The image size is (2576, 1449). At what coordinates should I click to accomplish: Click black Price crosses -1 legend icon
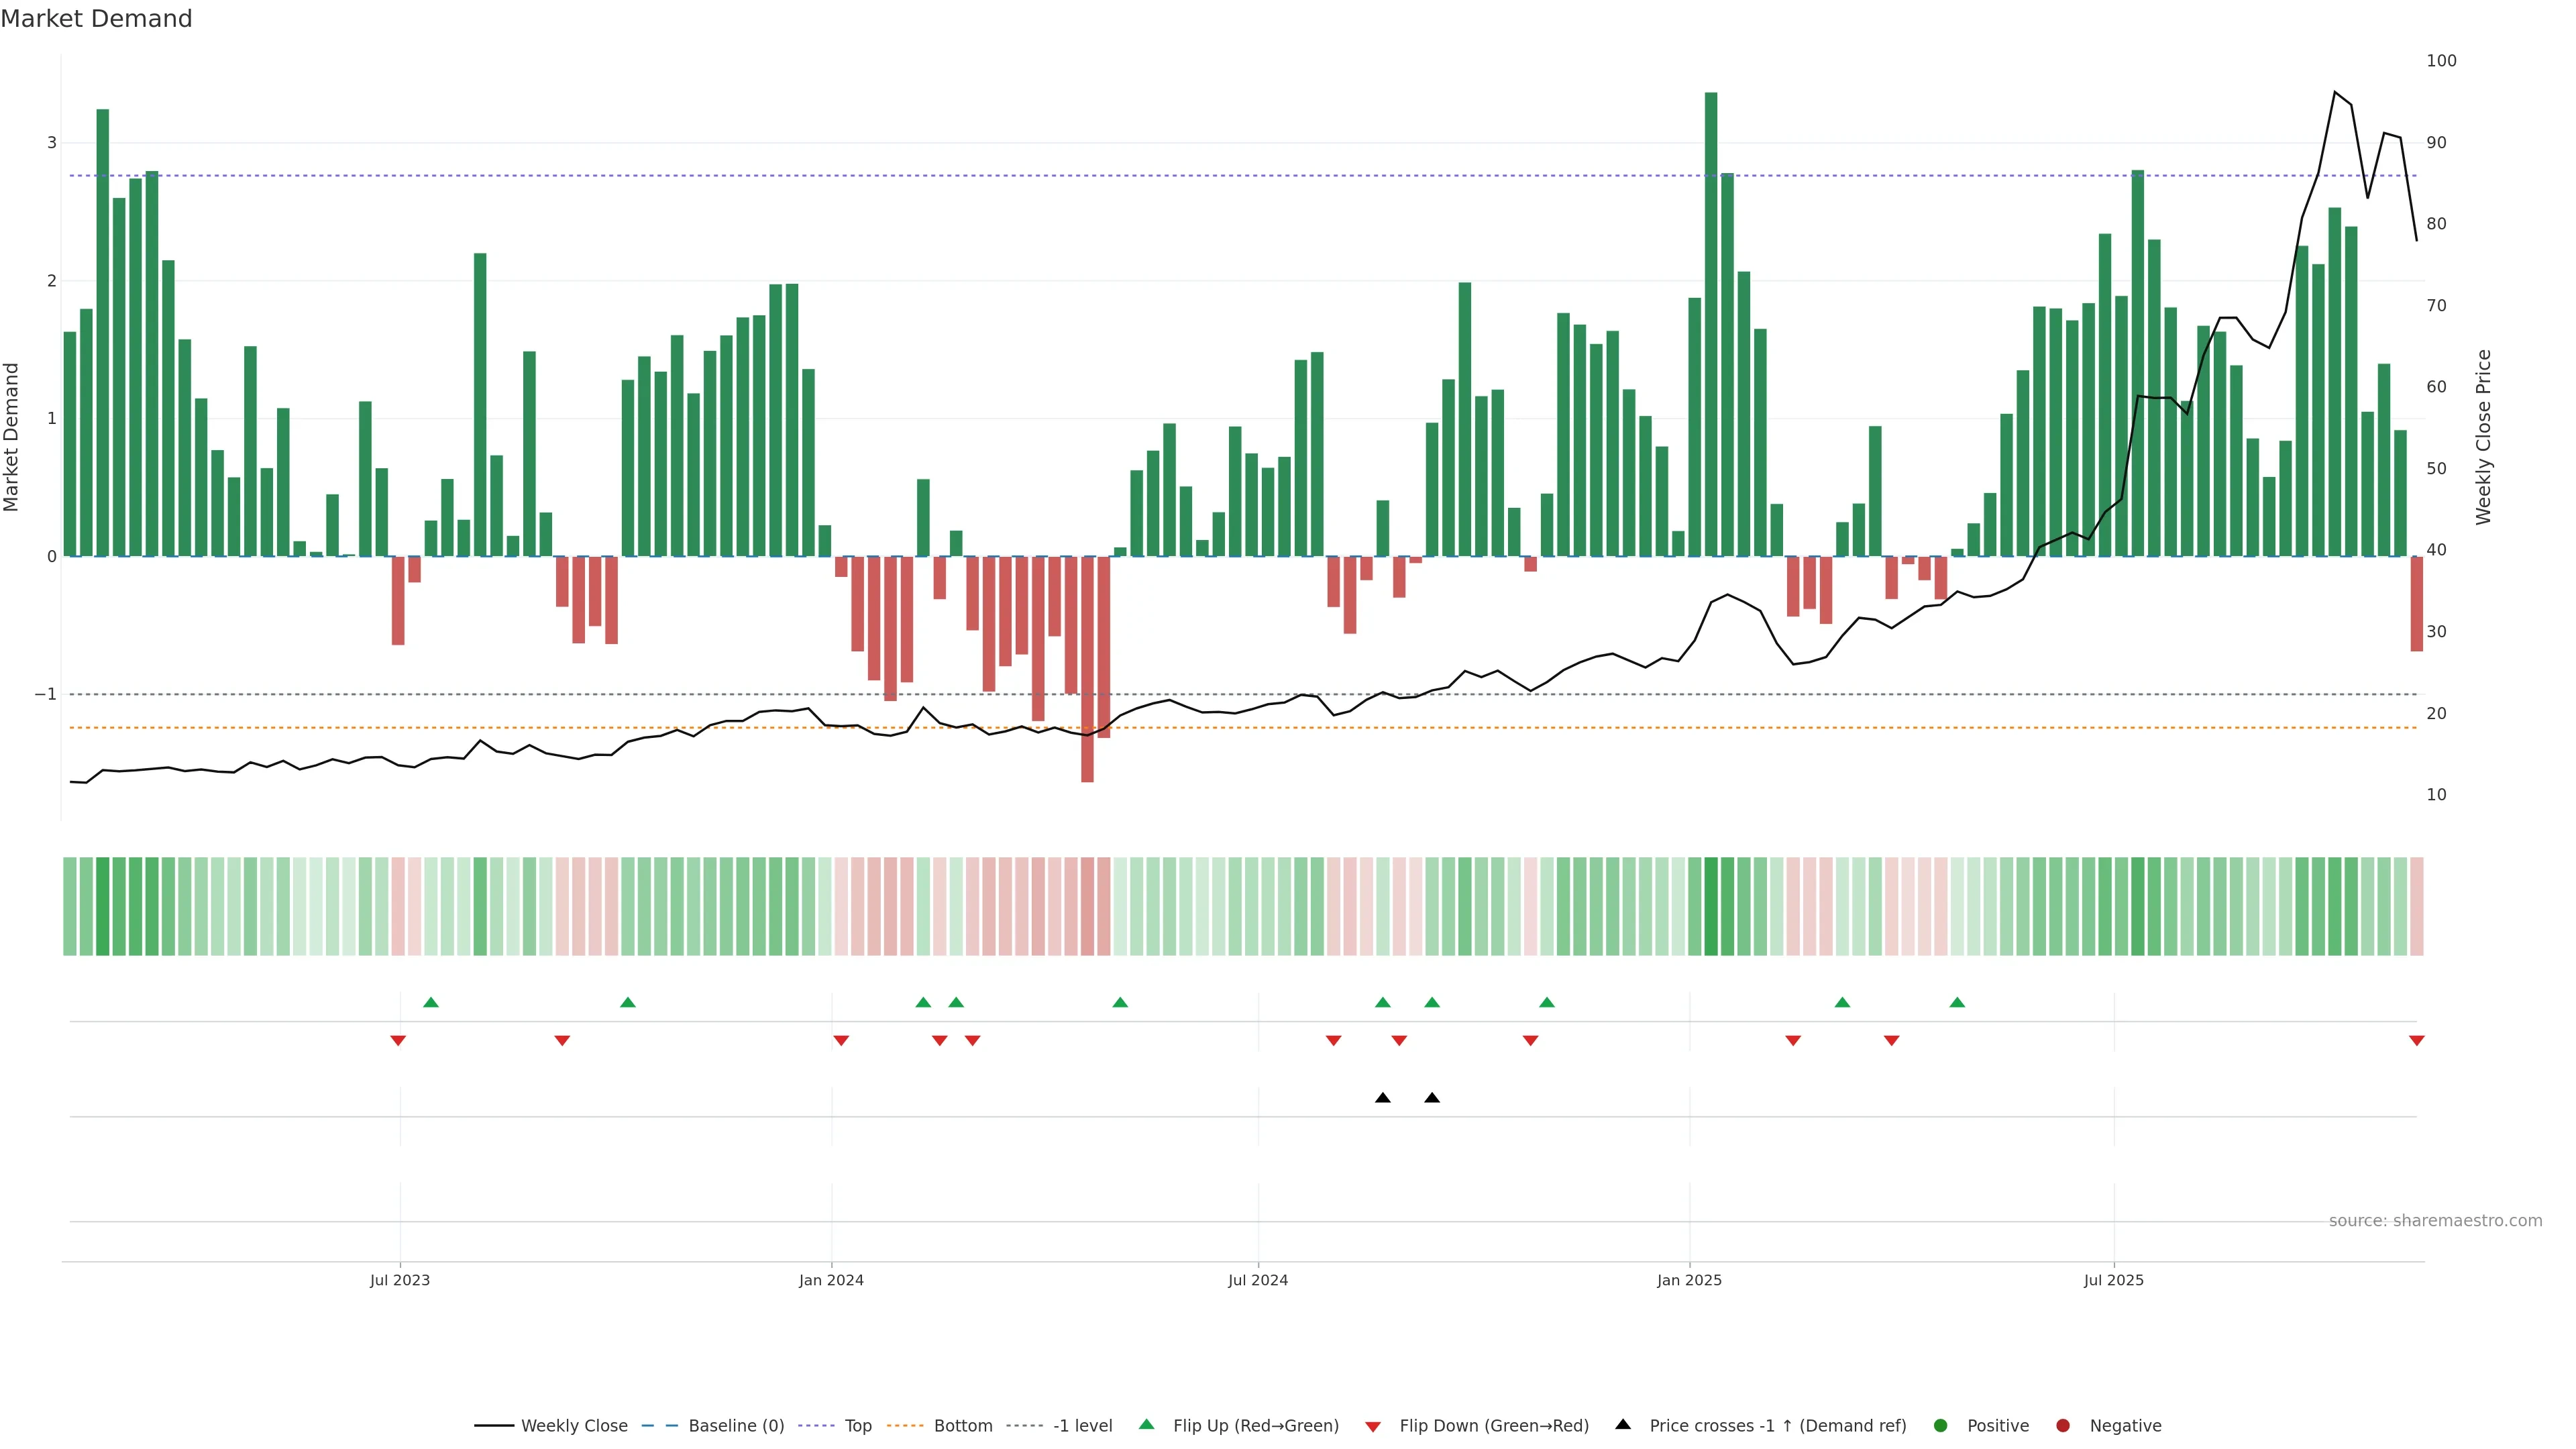coord(1623,1424)
